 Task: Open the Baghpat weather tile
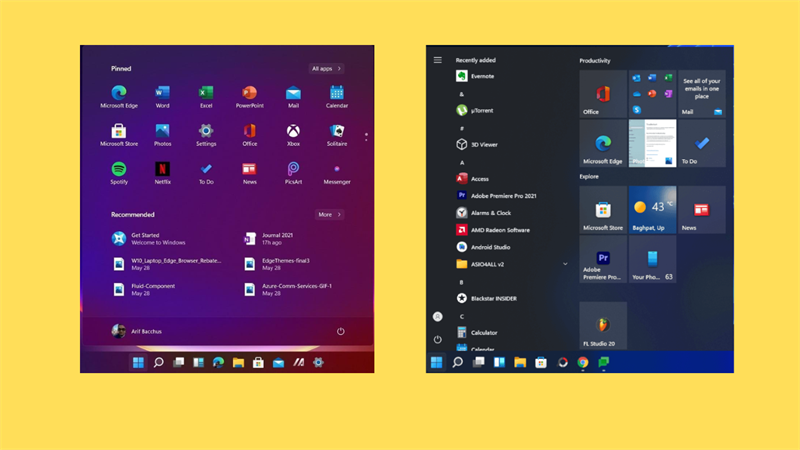[x=653, y=210]
